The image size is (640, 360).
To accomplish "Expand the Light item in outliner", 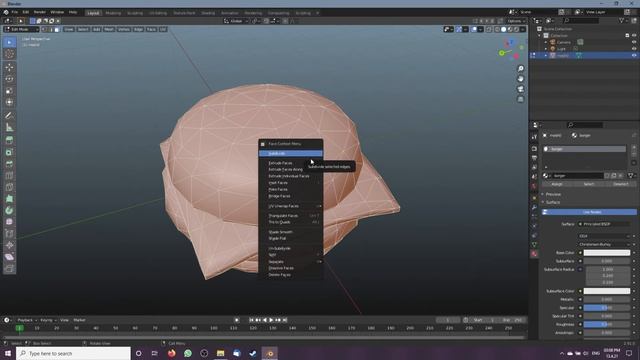I will [546, 49].
